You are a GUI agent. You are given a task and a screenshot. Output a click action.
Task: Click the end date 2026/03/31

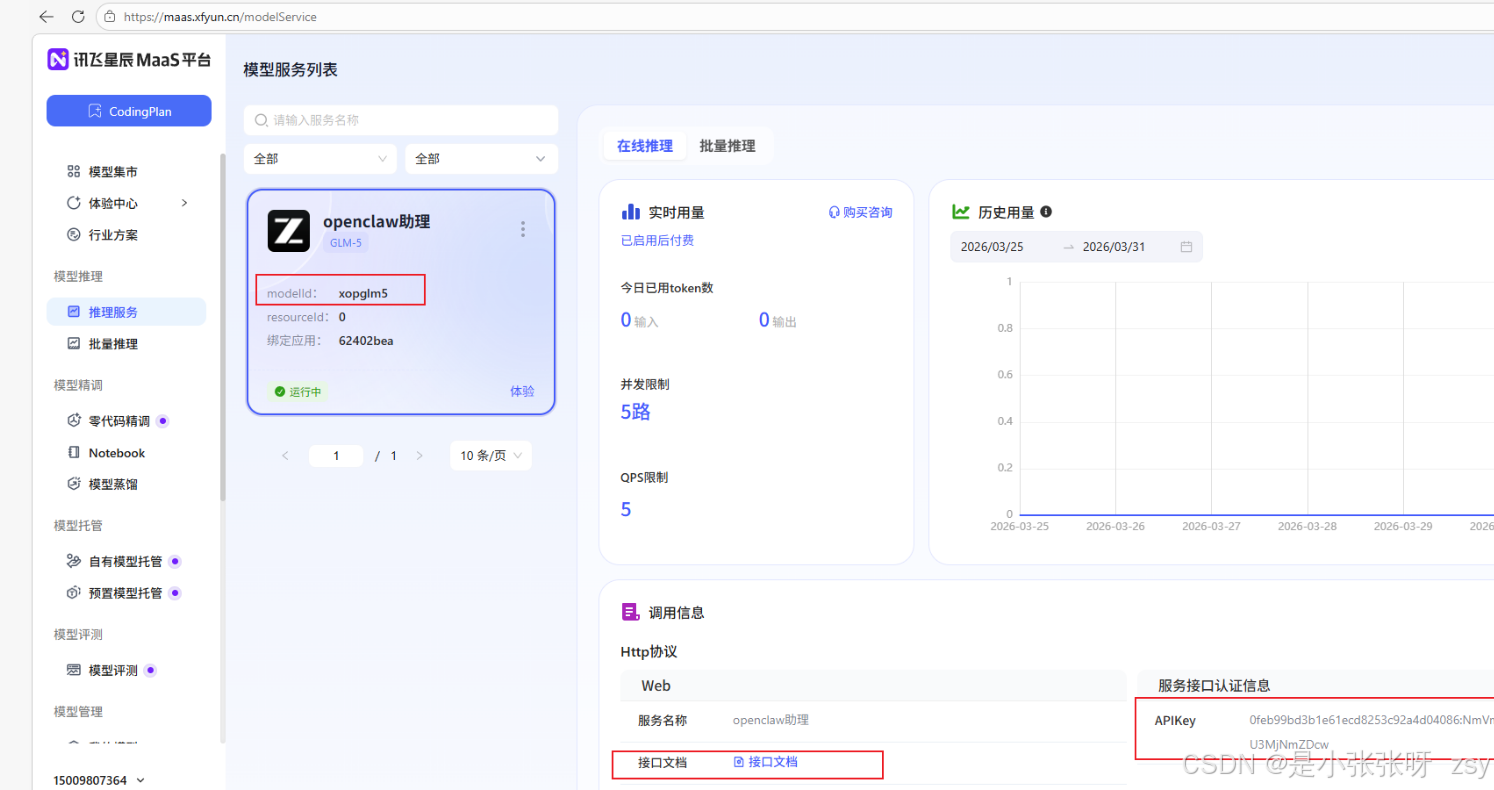point(1113,247)
